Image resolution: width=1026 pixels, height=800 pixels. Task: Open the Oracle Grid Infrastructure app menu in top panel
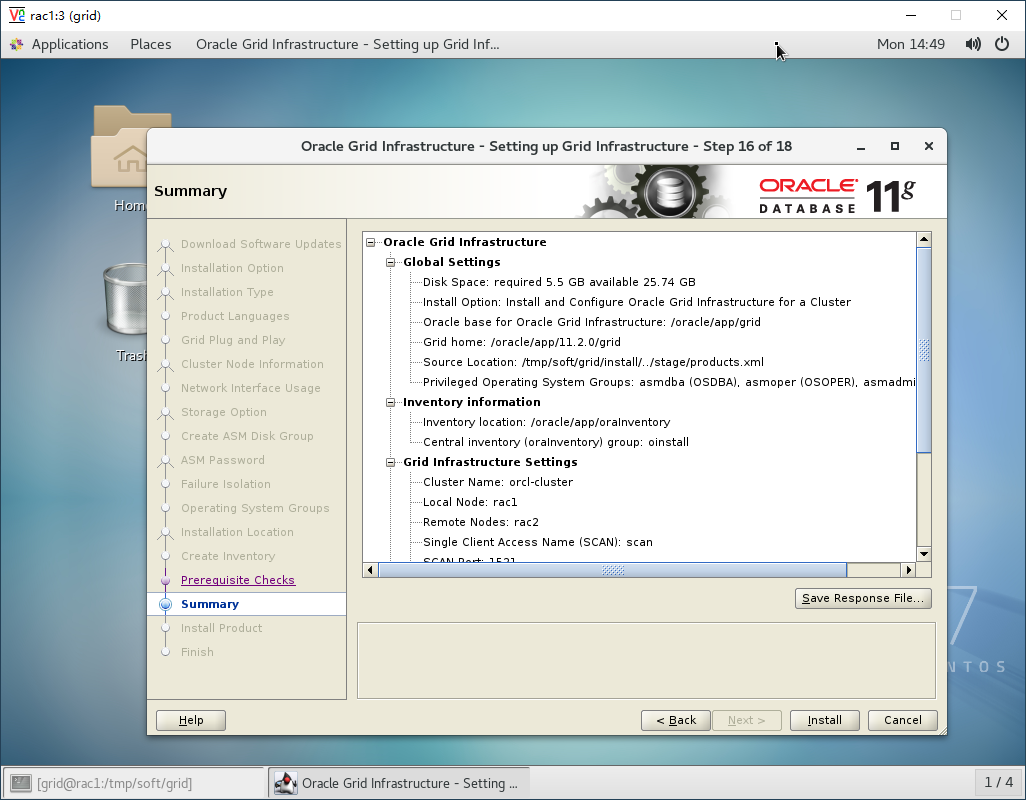pos(347,44)
